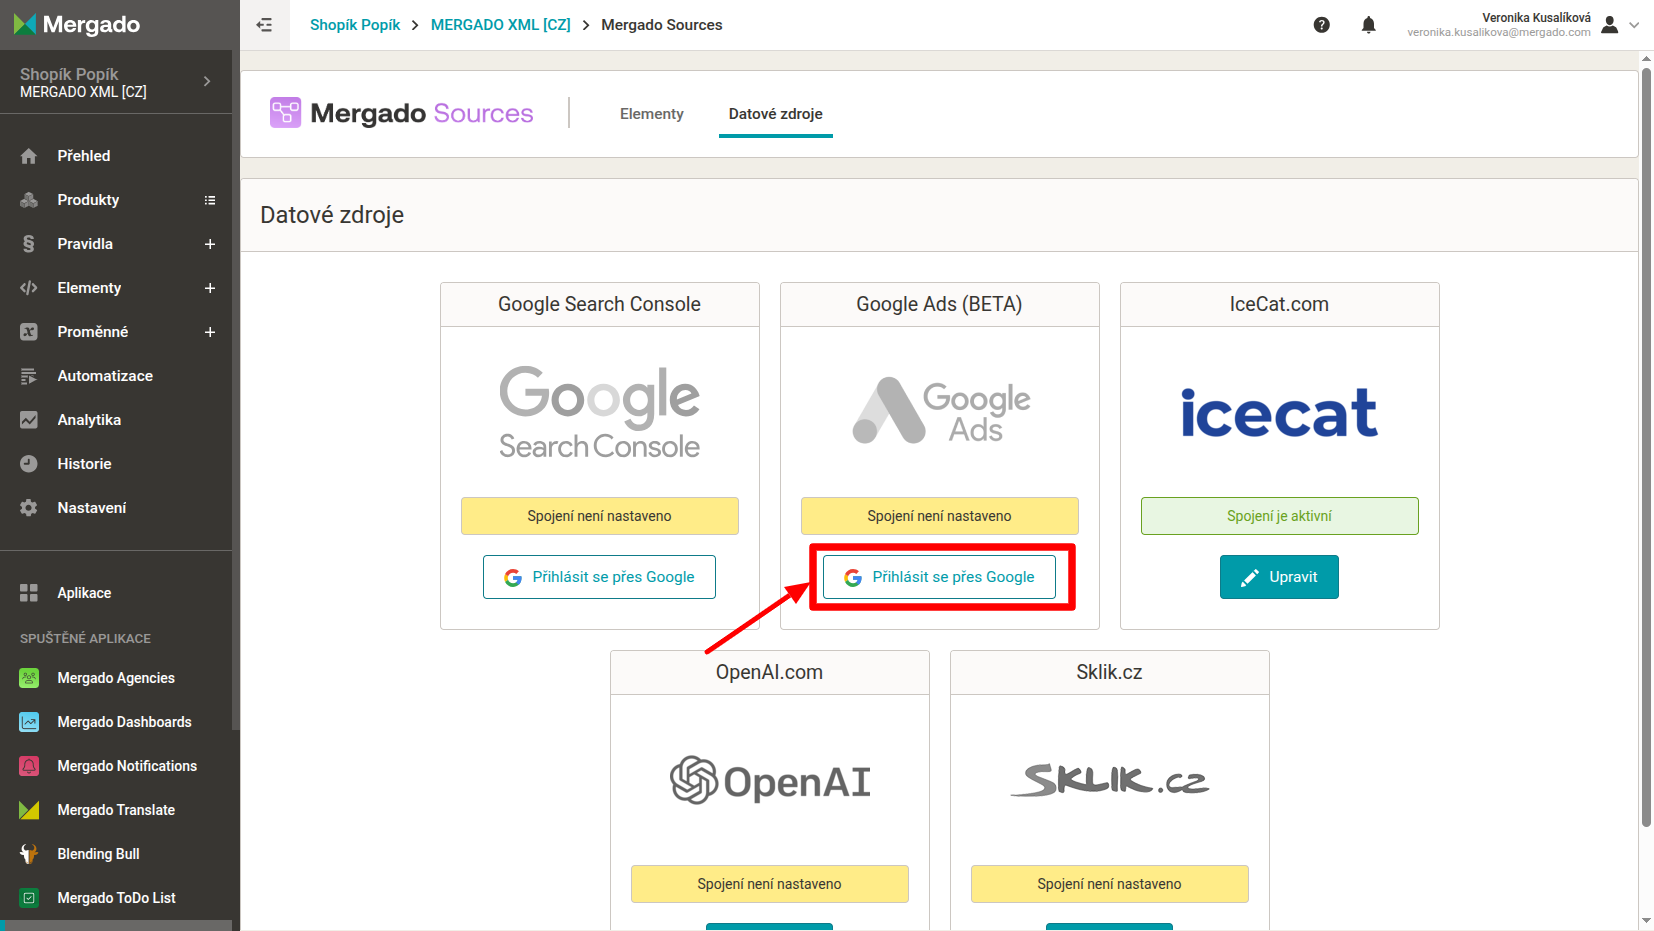Image resolution: width=1654 pixels, height=931 pixels.
Task: Click the user avatar icon
Action: tap(1609, 25)
